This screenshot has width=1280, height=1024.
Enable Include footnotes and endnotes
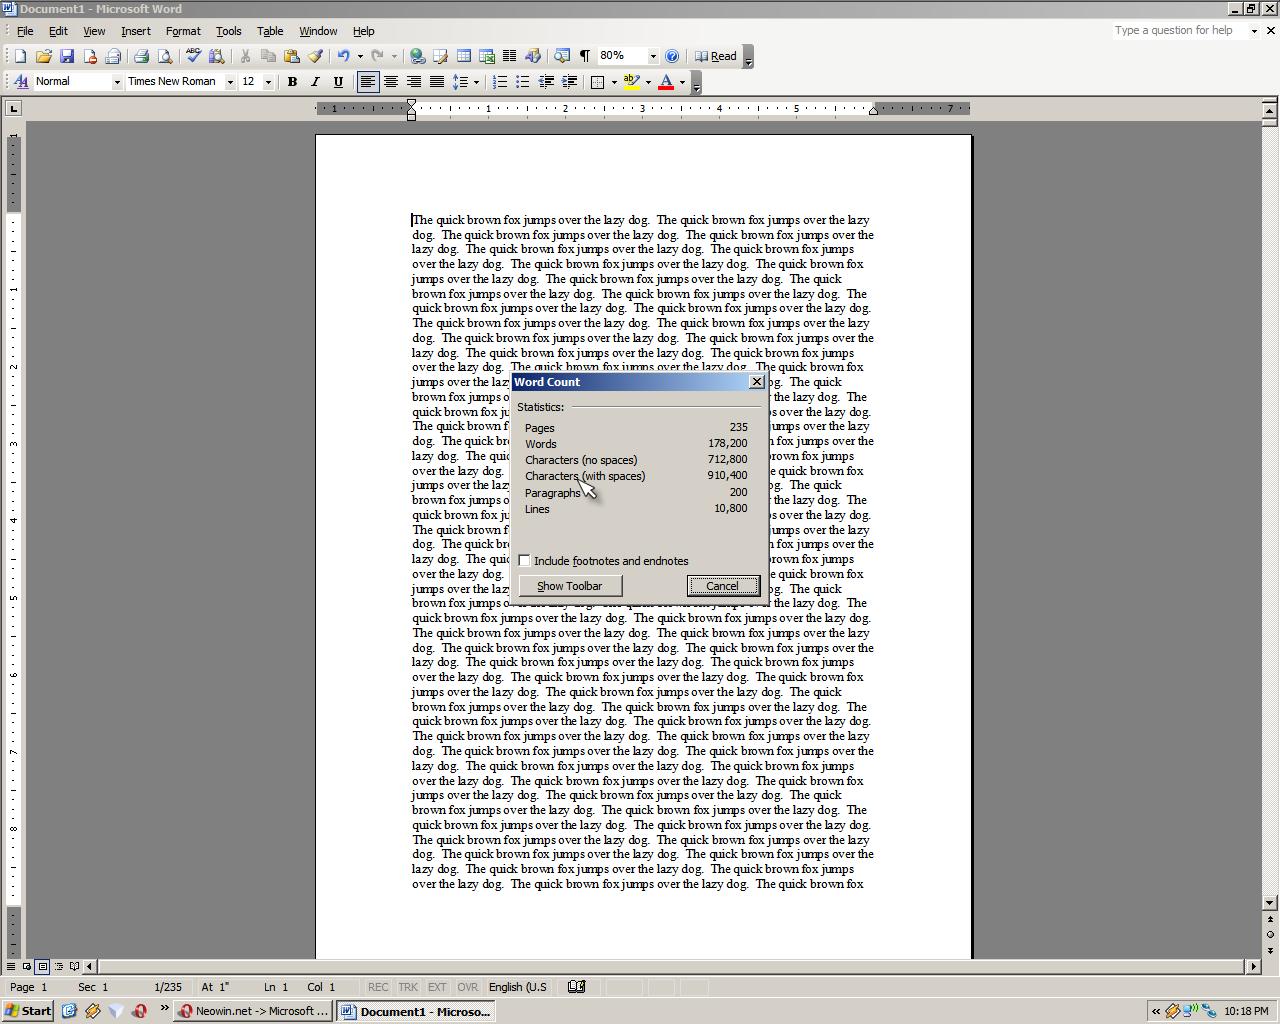524,560
